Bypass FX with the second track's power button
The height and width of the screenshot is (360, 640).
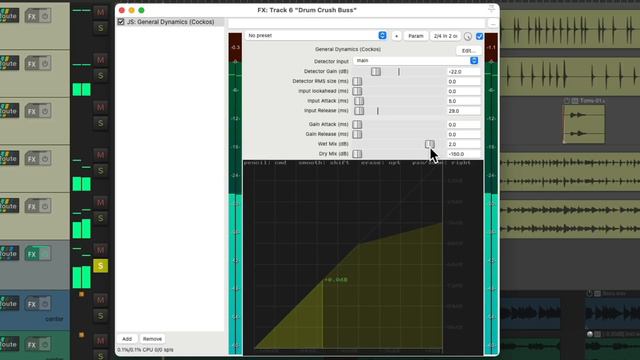(45, 64)
